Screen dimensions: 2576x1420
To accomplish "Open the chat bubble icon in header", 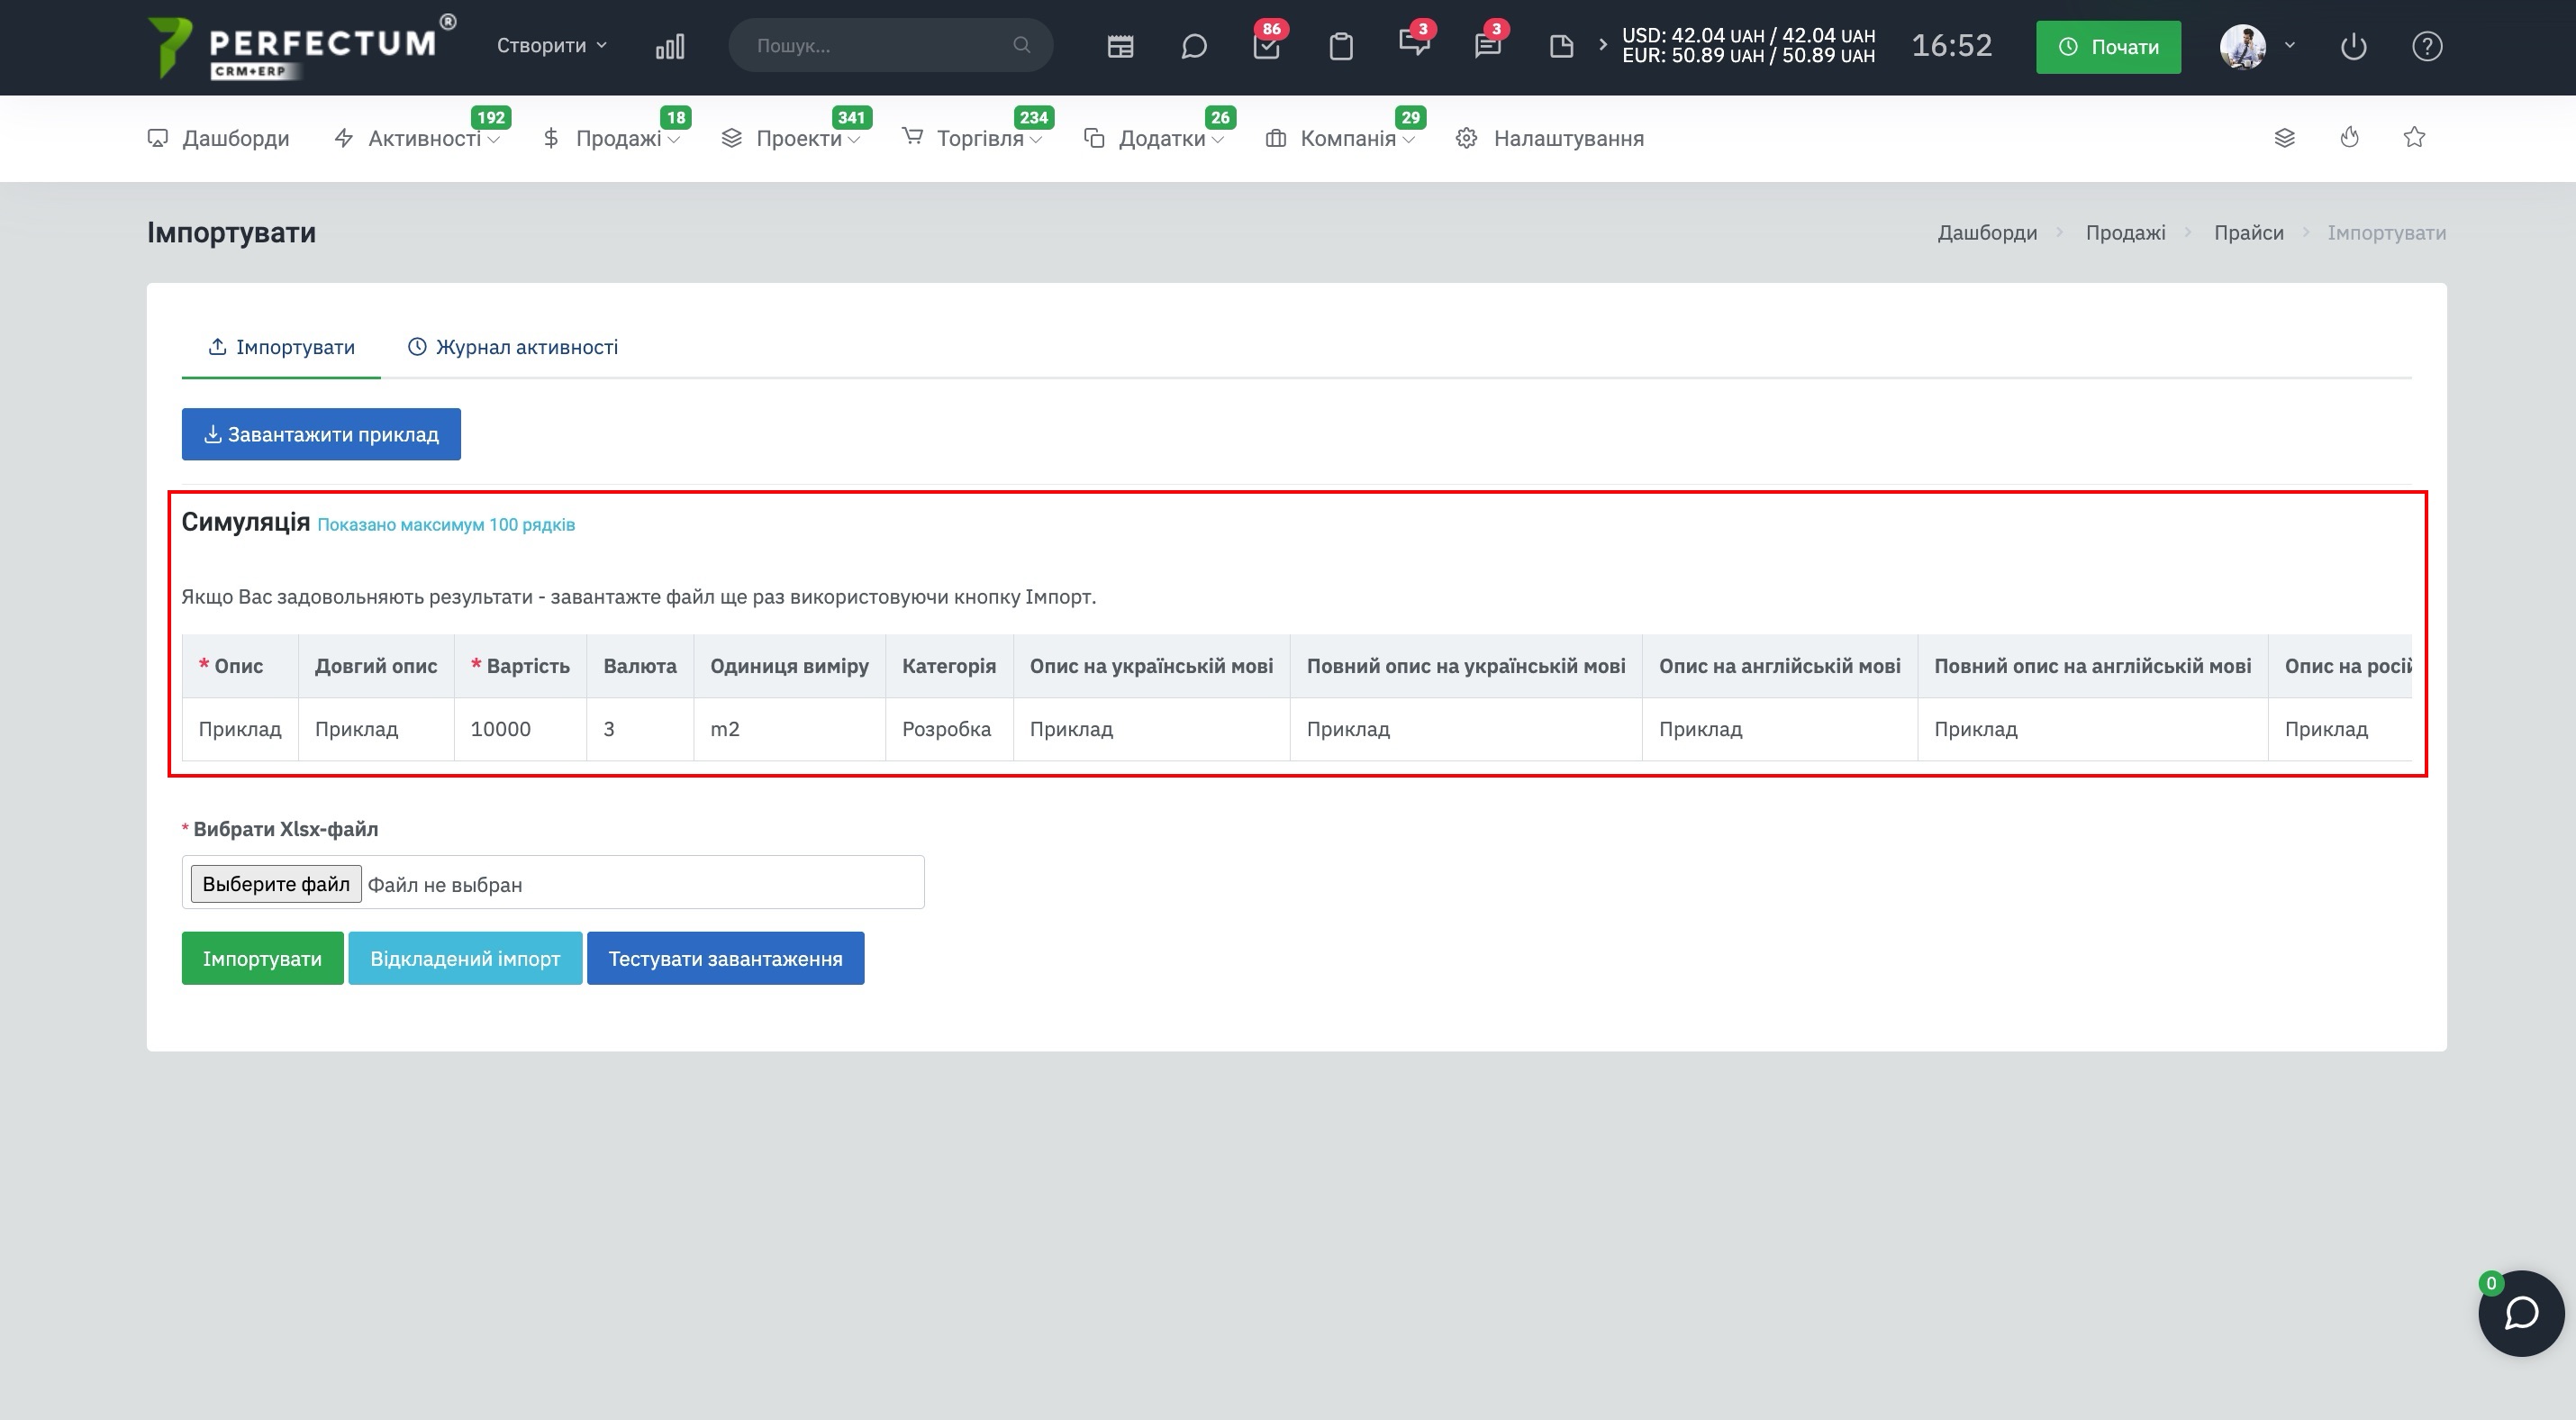I will [x=1193, y=46].
